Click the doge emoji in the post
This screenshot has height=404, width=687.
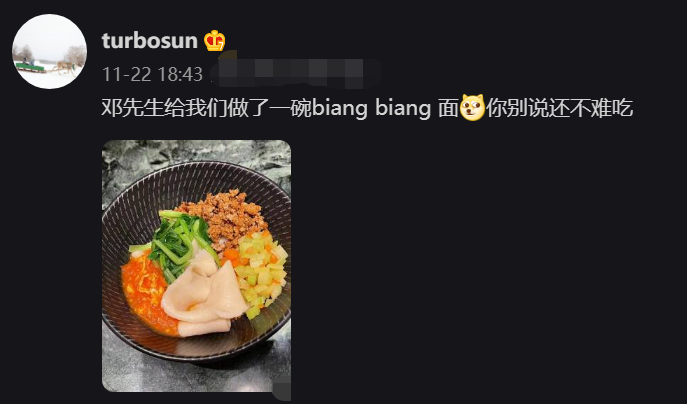pyautogui.click(x=472, y=107)
